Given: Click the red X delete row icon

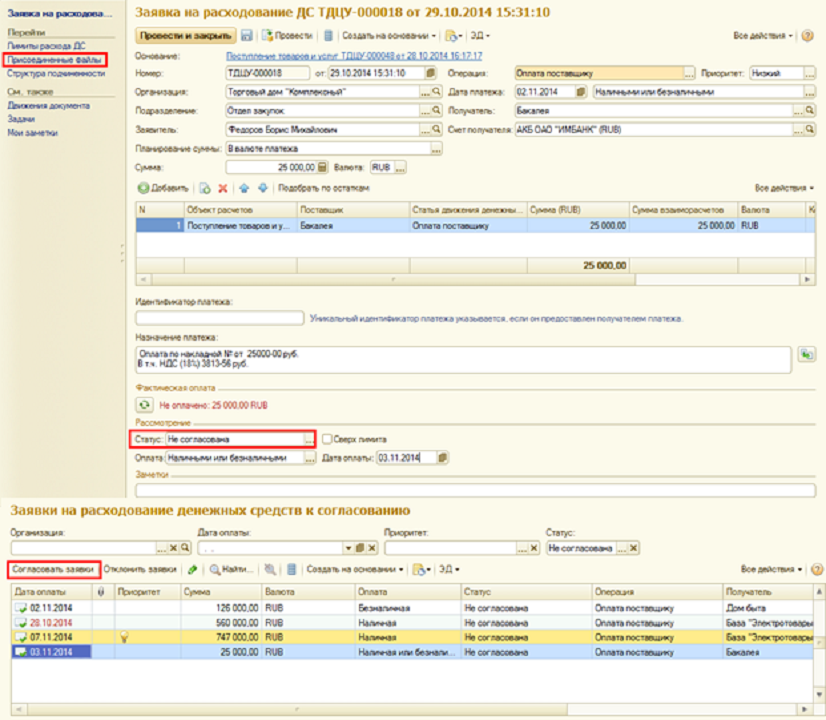Looking at the screenshot, I should pos(223,188).
